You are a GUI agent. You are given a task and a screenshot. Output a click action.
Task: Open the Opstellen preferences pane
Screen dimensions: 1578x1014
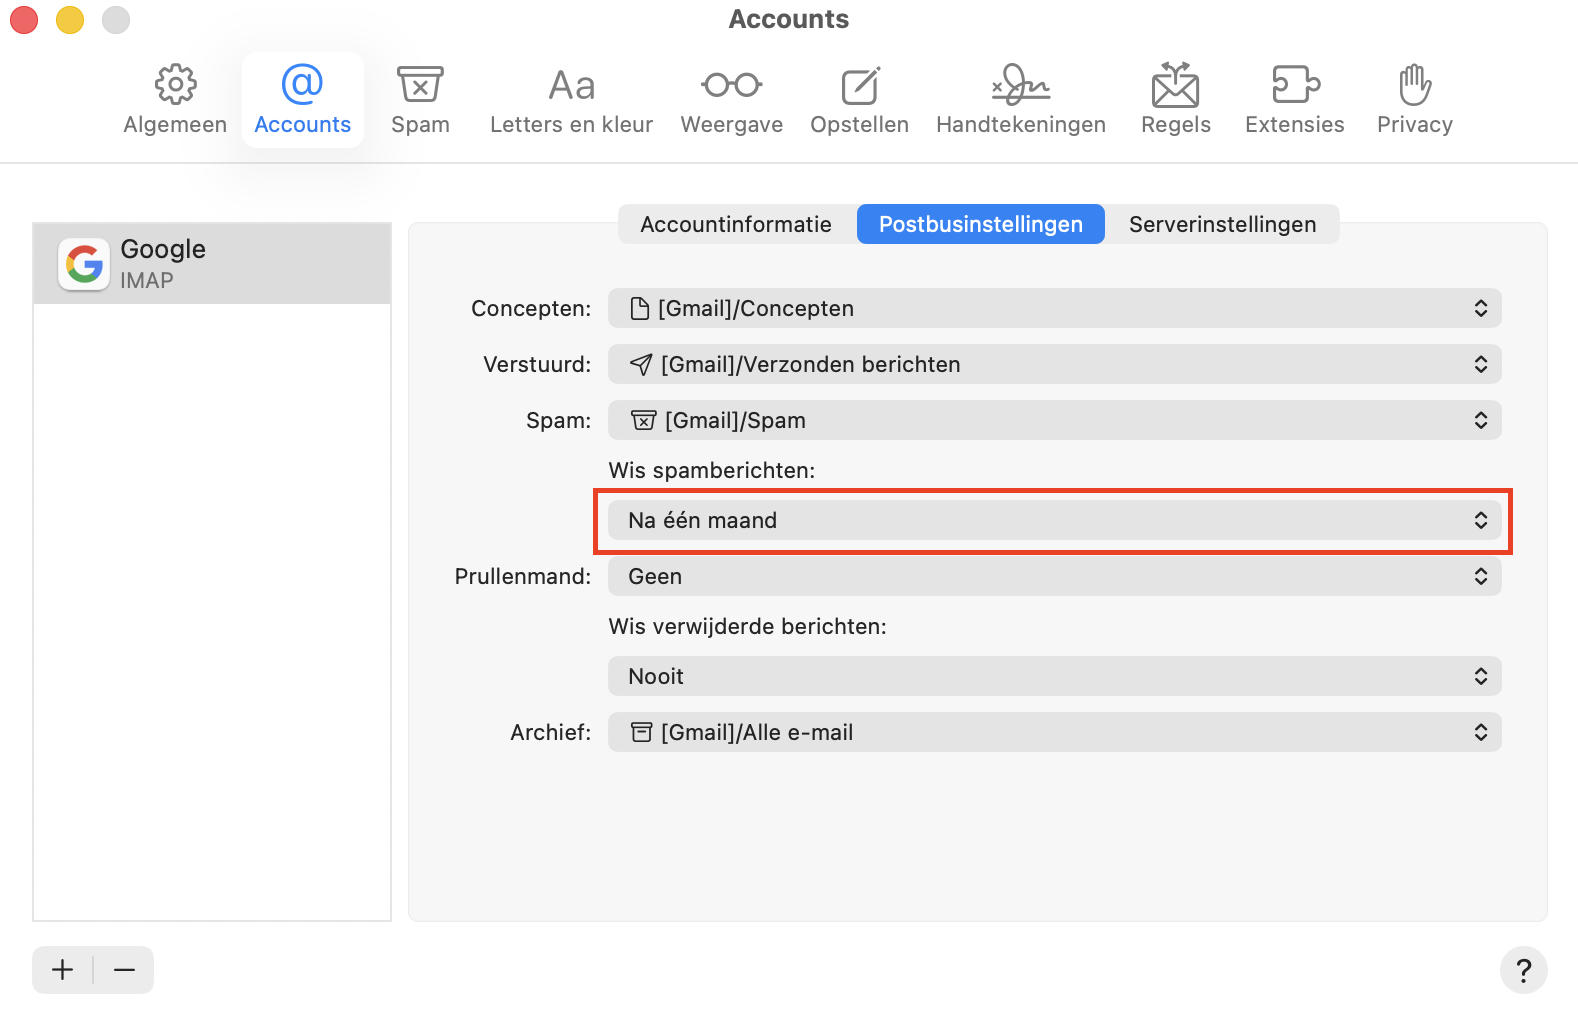coord(859,100)
